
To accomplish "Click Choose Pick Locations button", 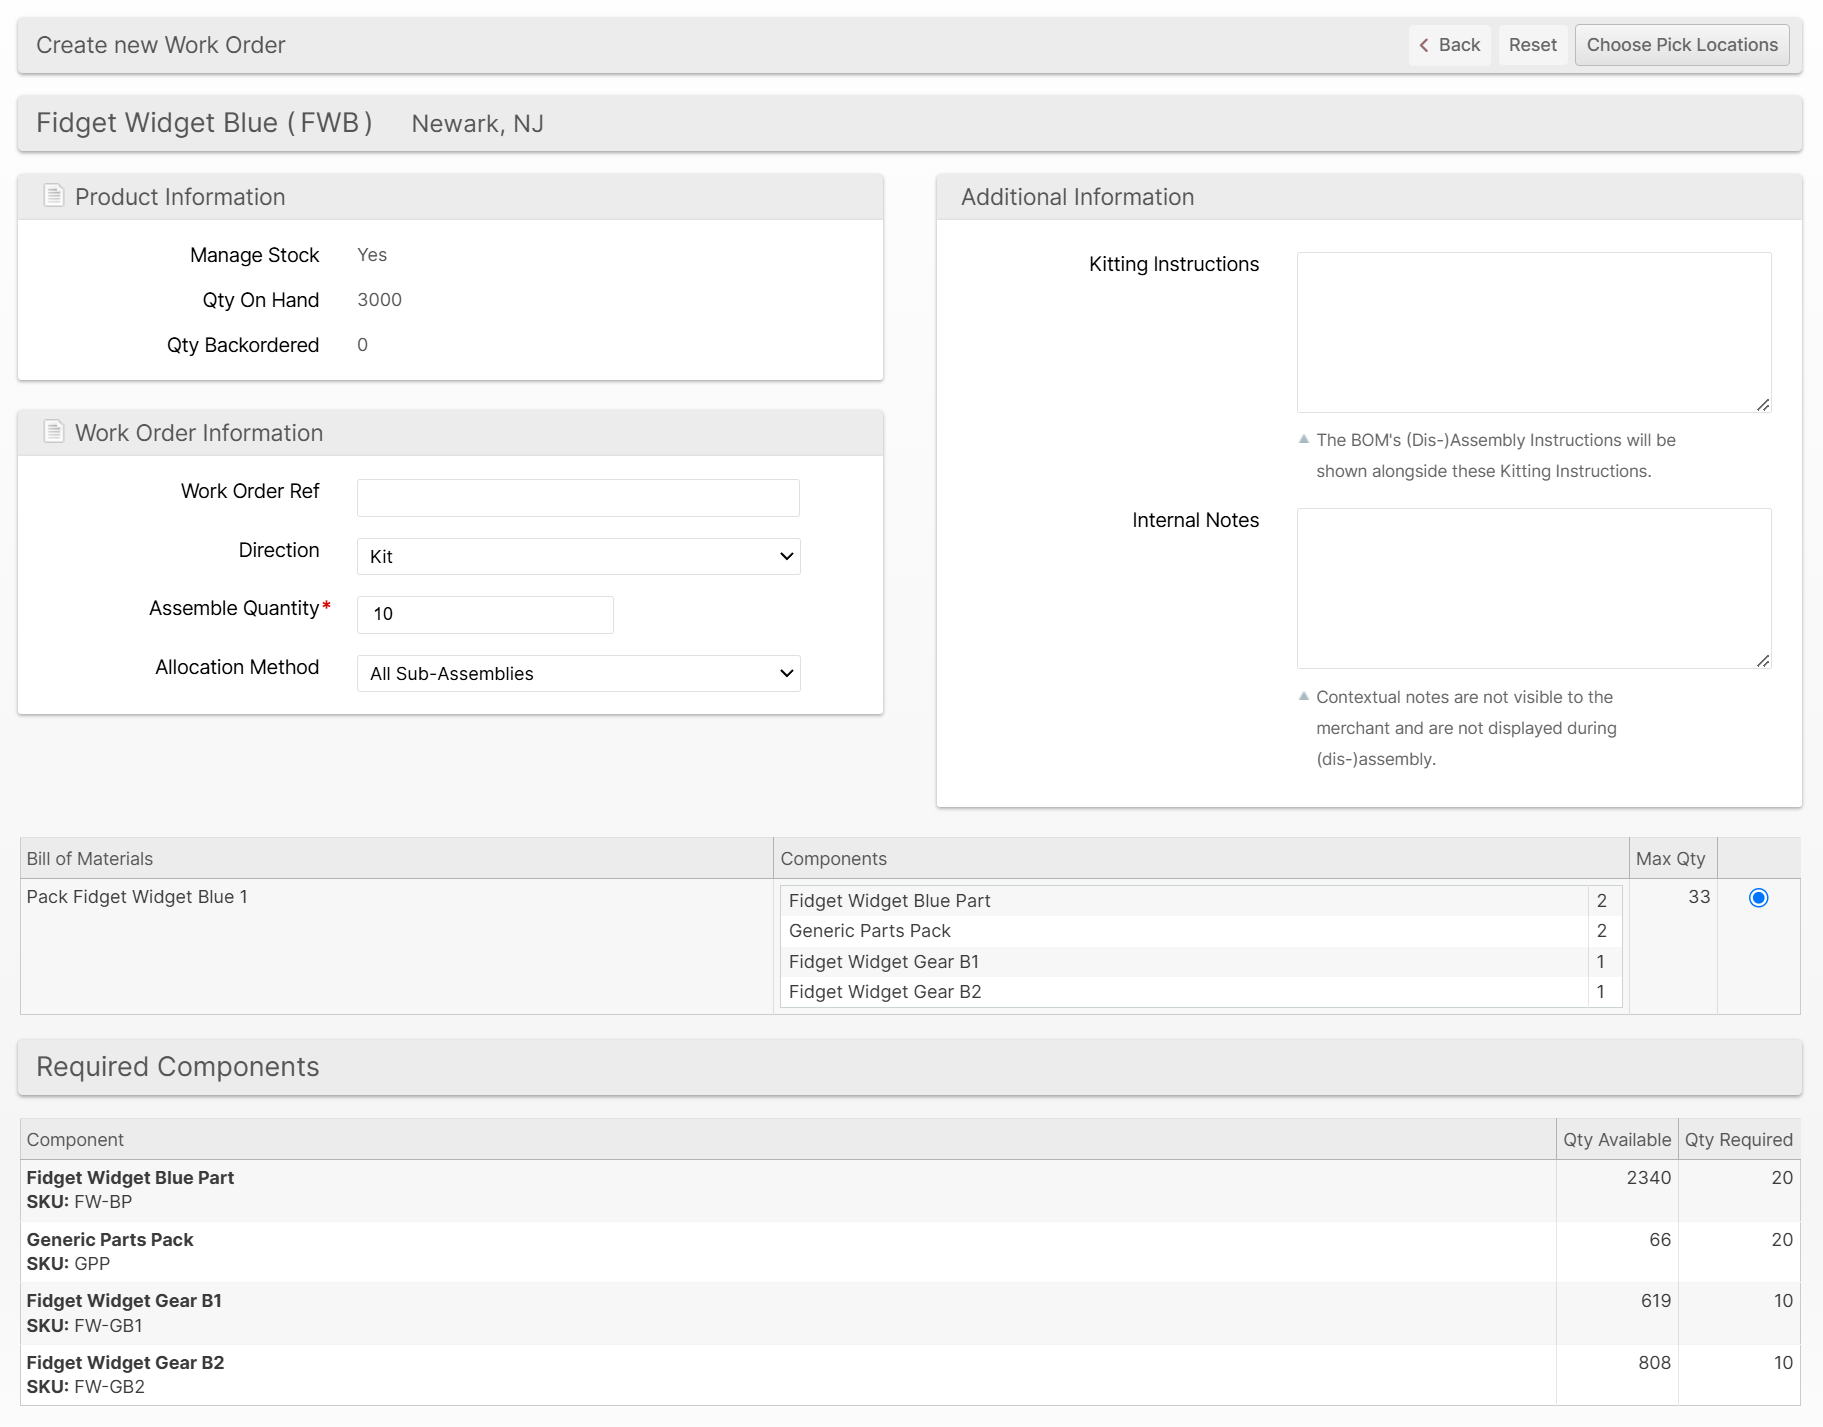I will [x=1681, y=45].
